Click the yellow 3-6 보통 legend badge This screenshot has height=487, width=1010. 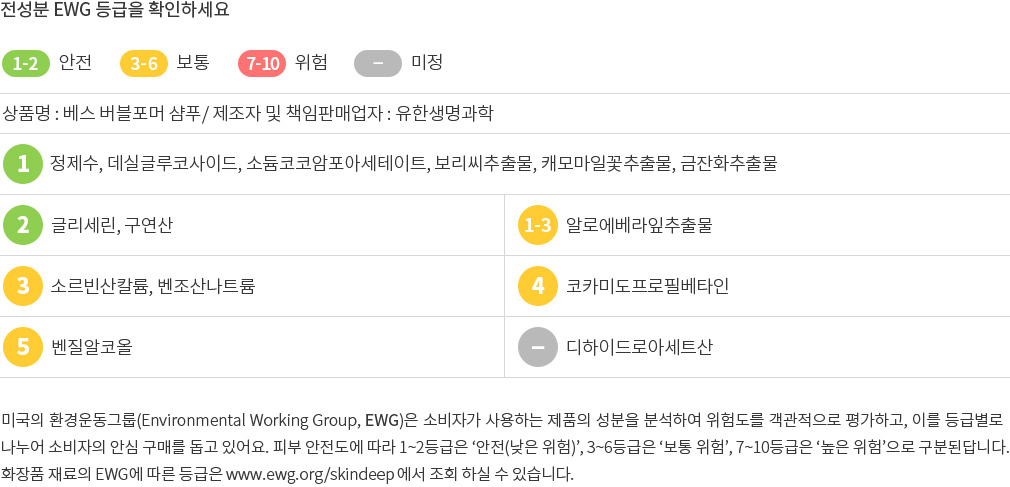(144, 63)
